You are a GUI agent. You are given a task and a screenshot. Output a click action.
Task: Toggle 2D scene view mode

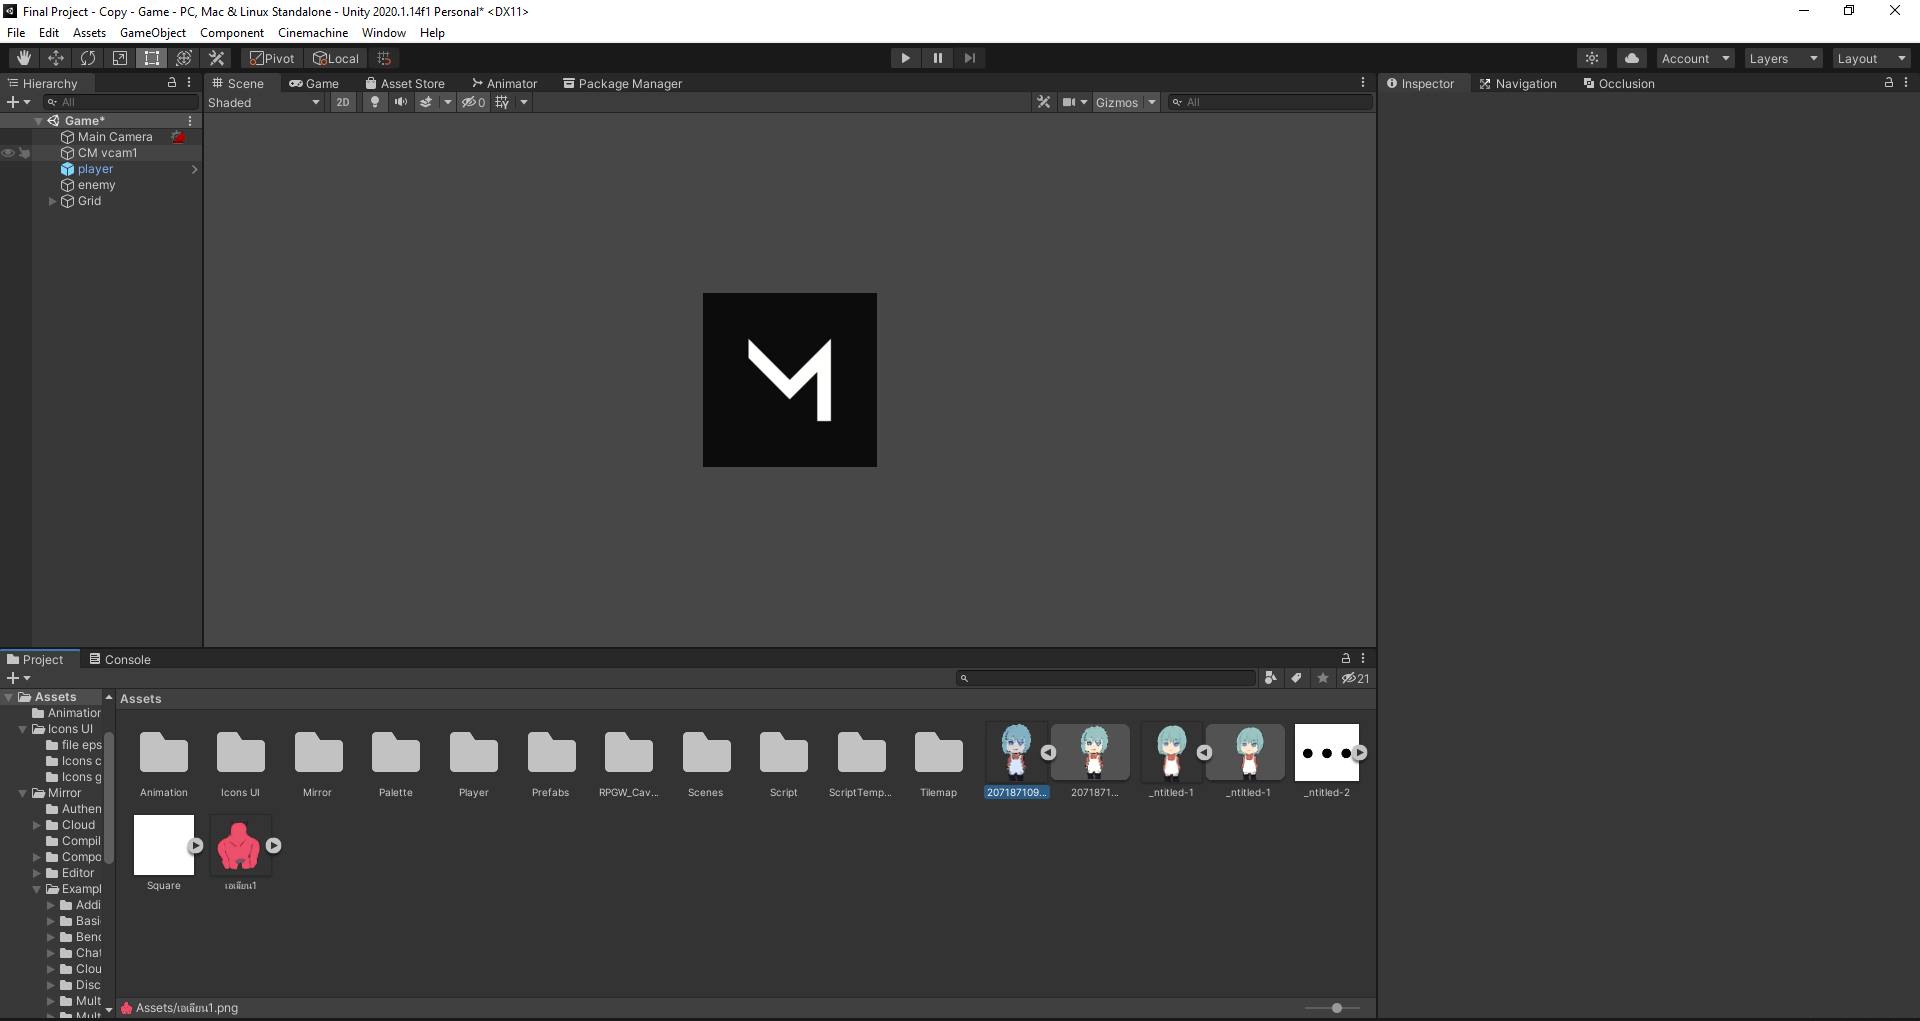(343, 102)
